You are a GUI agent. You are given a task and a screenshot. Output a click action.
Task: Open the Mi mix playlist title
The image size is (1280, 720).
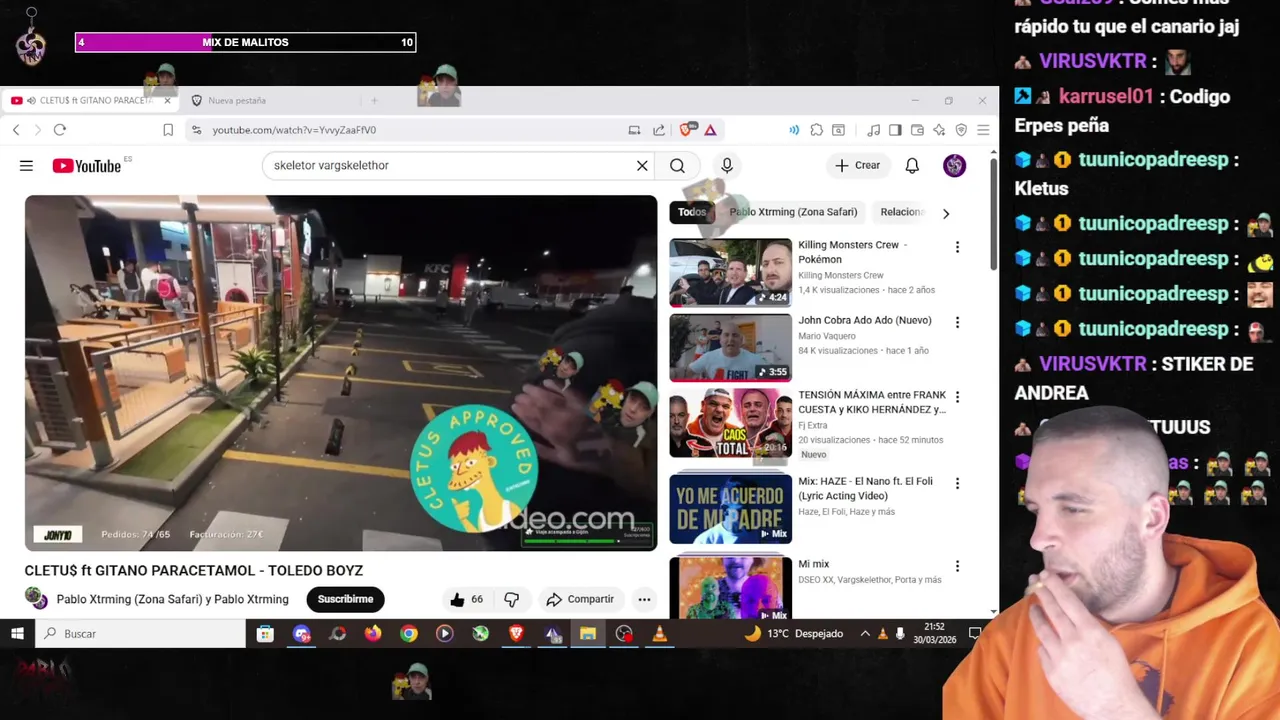coord(813,564)
